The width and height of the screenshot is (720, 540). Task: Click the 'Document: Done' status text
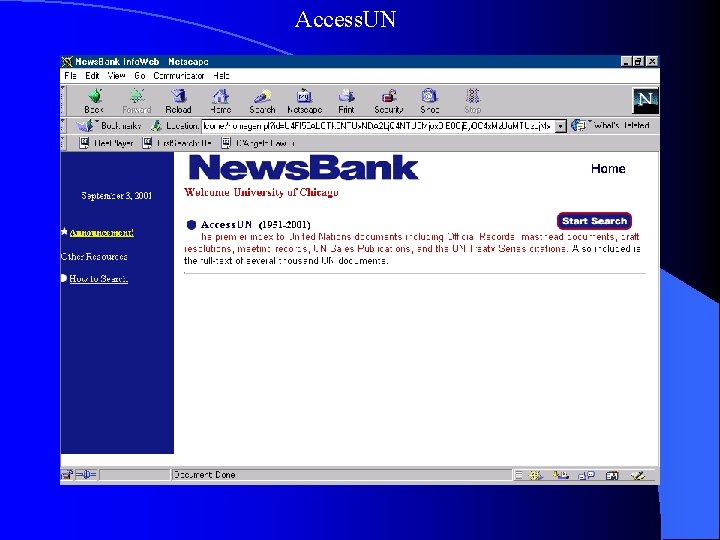click(x=204, y=475)
